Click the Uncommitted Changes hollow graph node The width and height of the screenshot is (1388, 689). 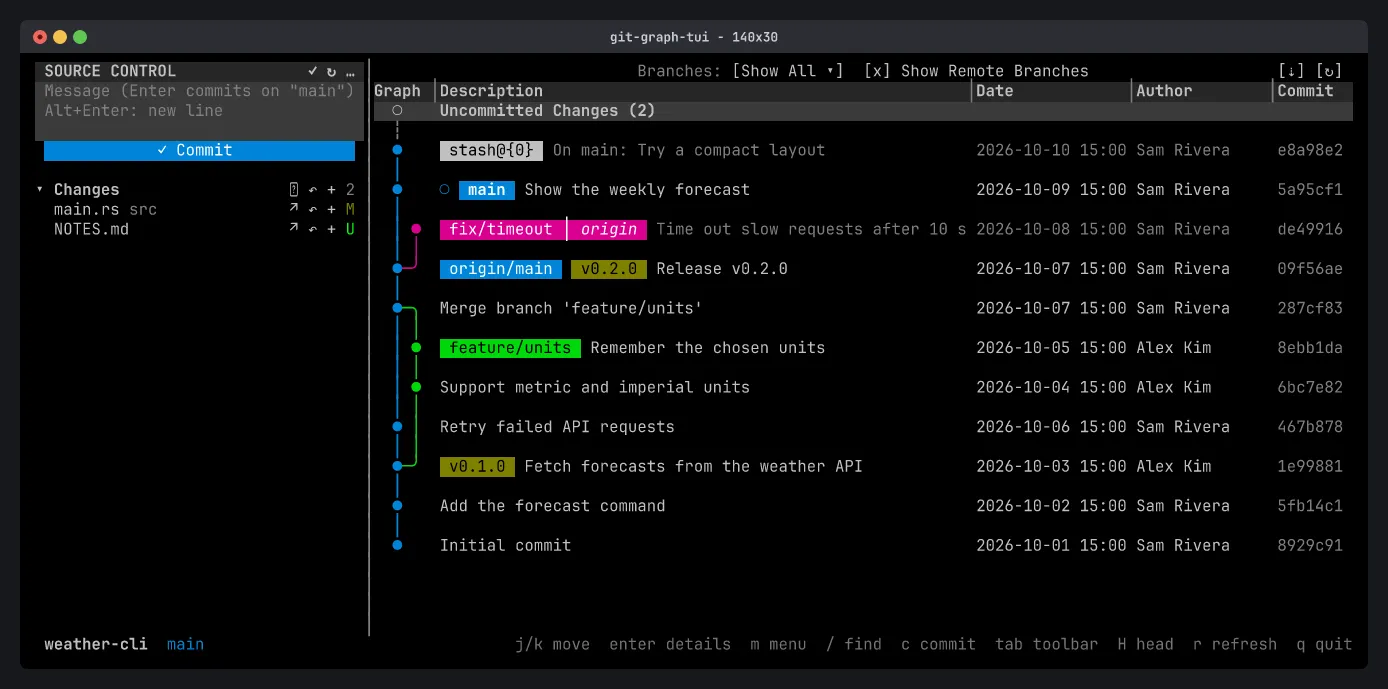coord(397,111)
